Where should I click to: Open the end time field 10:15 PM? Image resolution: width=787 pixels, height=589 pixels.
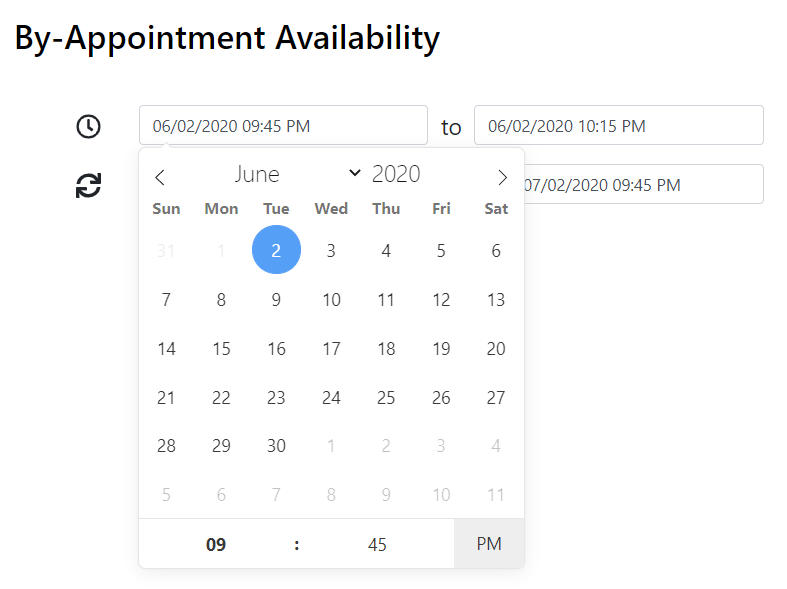(618, 126)
